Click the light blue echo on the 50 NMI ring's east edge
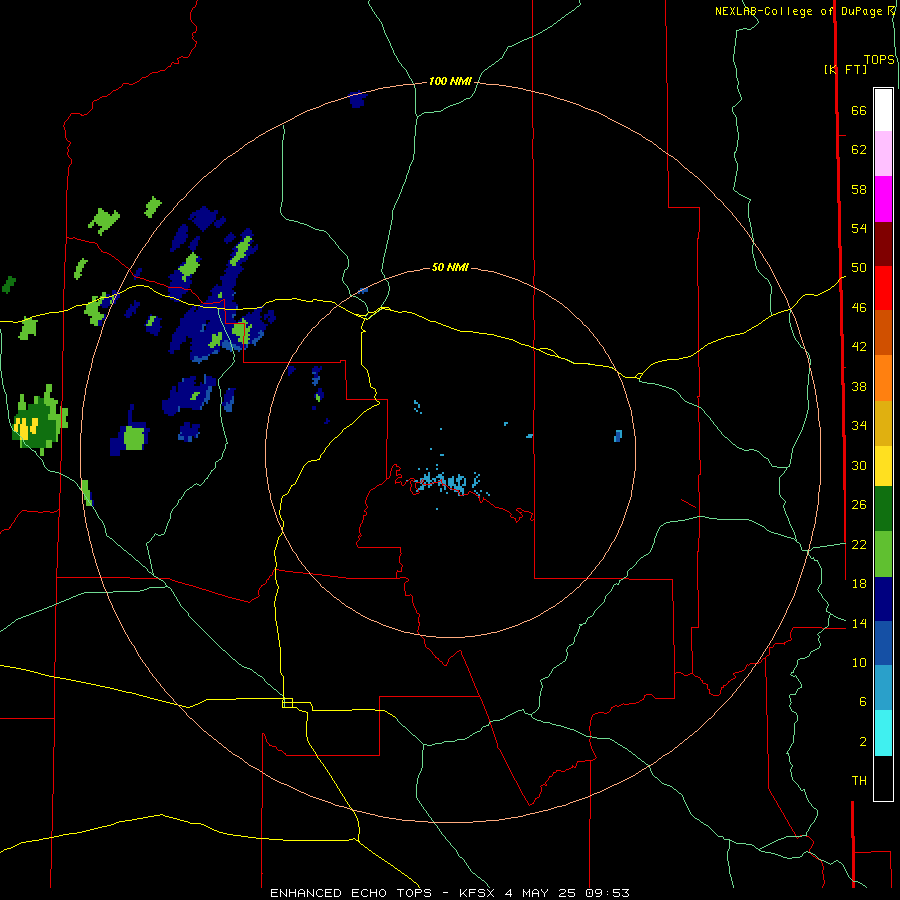This screenshot has width=900, height=900. pyautogui.click(x=618, y=436)
